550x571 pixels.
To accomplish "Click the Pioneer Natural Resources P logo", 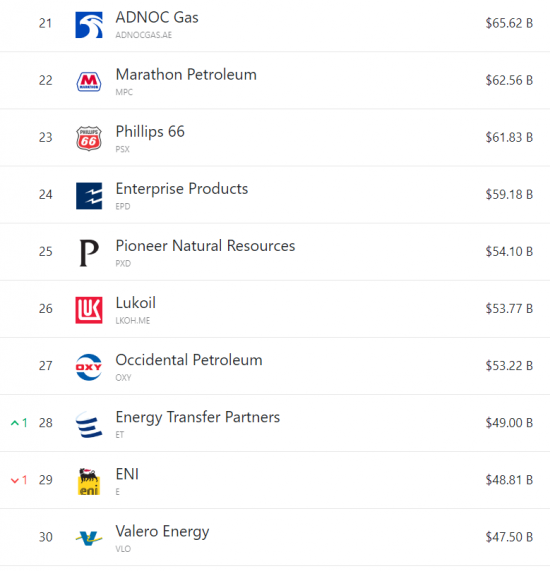I will click(89, 253).
